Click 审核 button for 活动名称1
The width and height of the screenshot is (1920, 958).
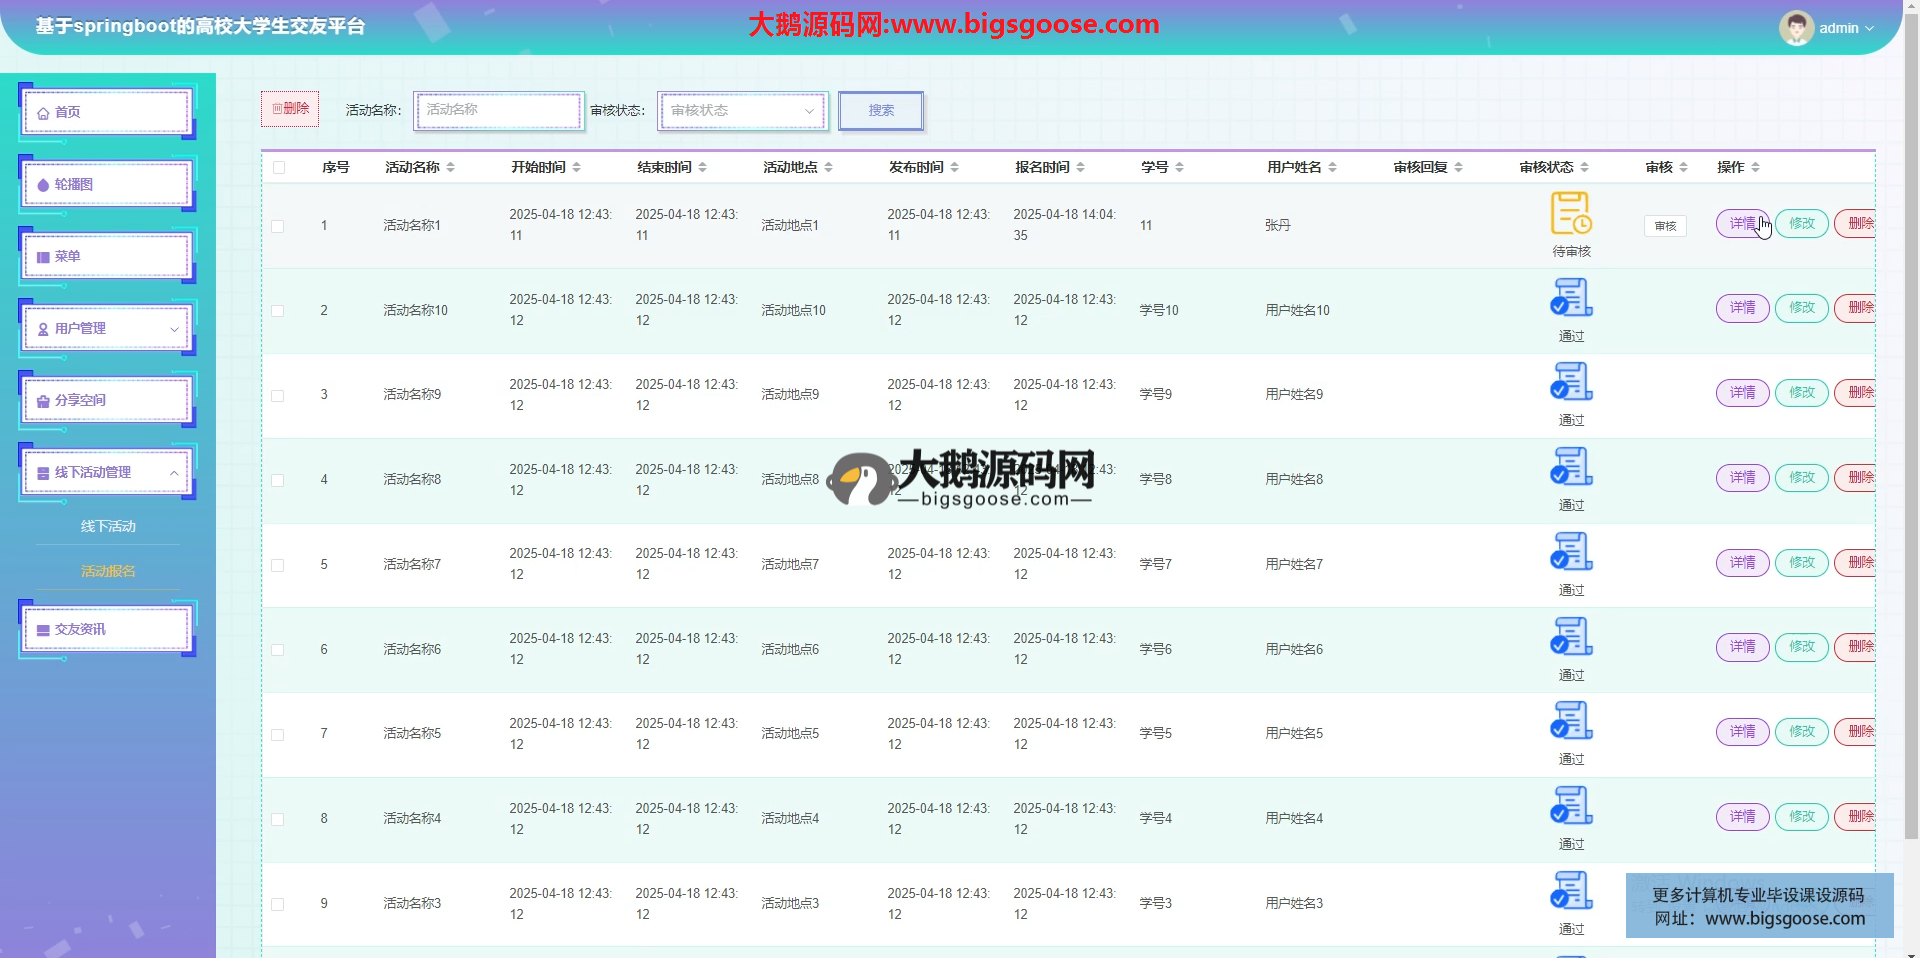[1665, 226]
